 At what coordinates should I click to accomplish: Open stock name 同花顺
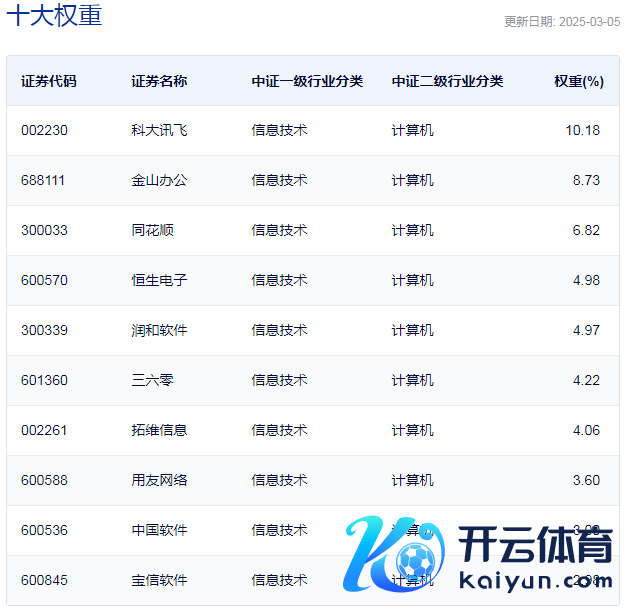152,230
